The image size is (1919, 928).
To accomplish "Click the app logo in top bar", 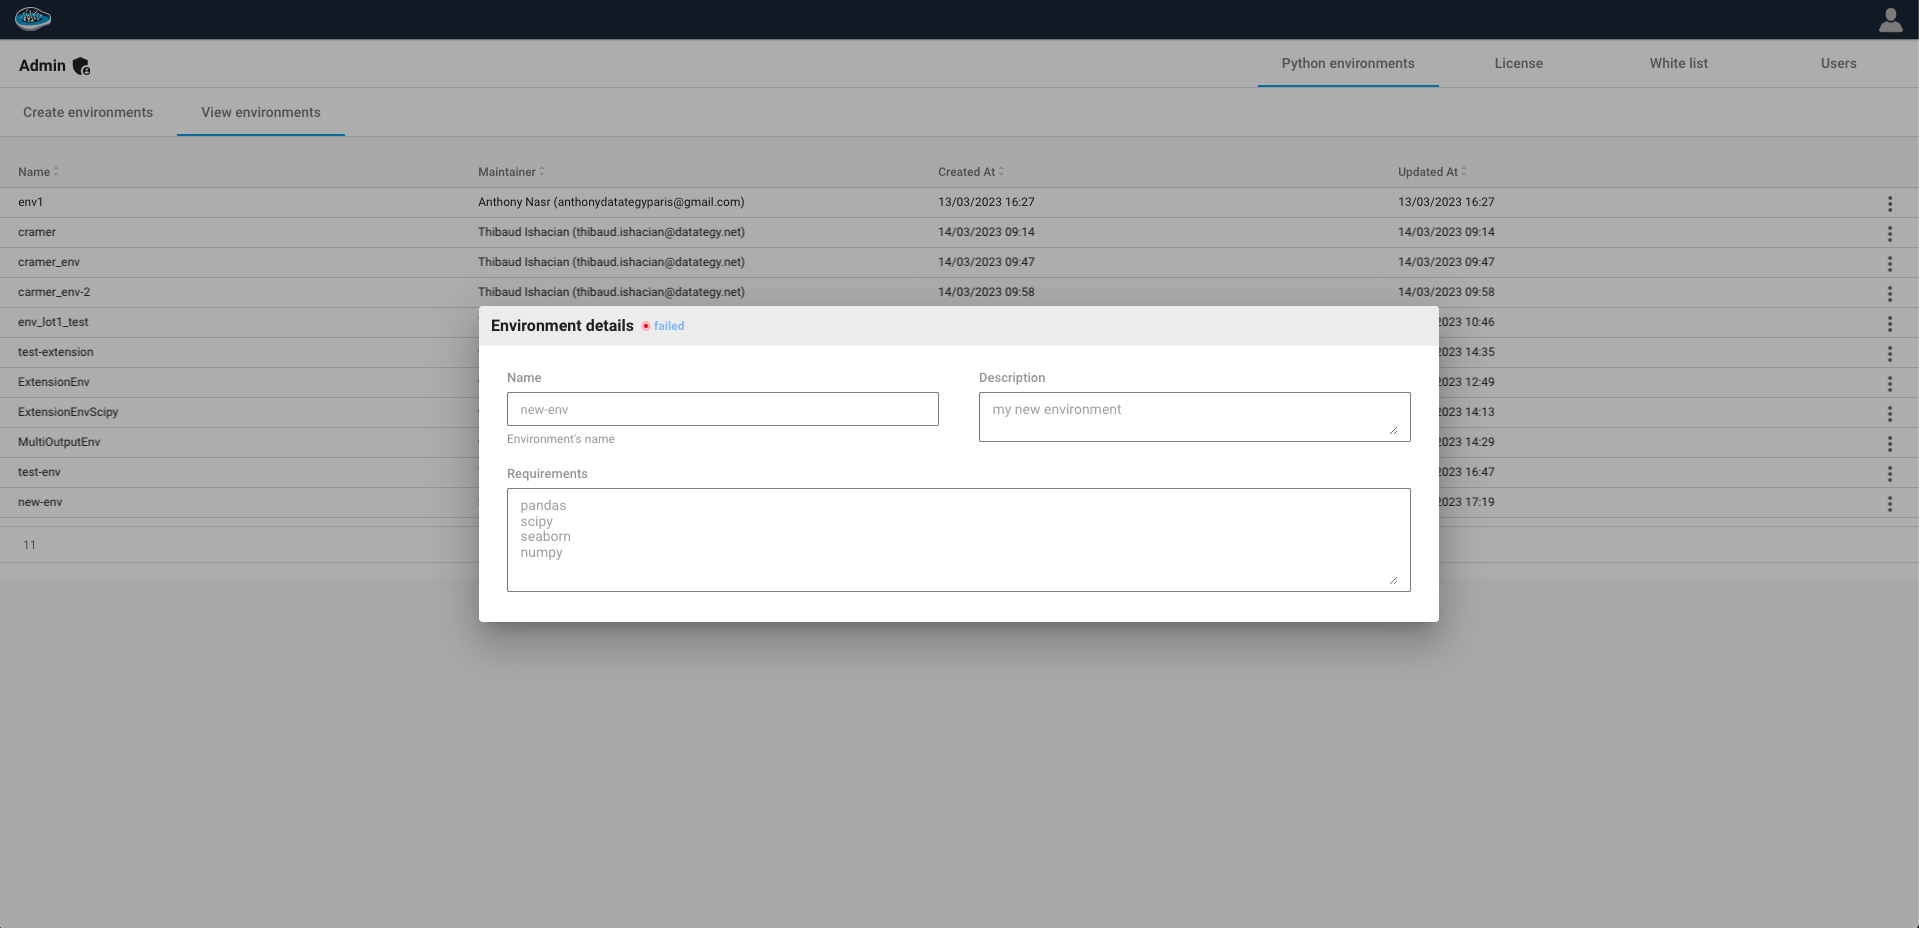I will click(33, 19).
